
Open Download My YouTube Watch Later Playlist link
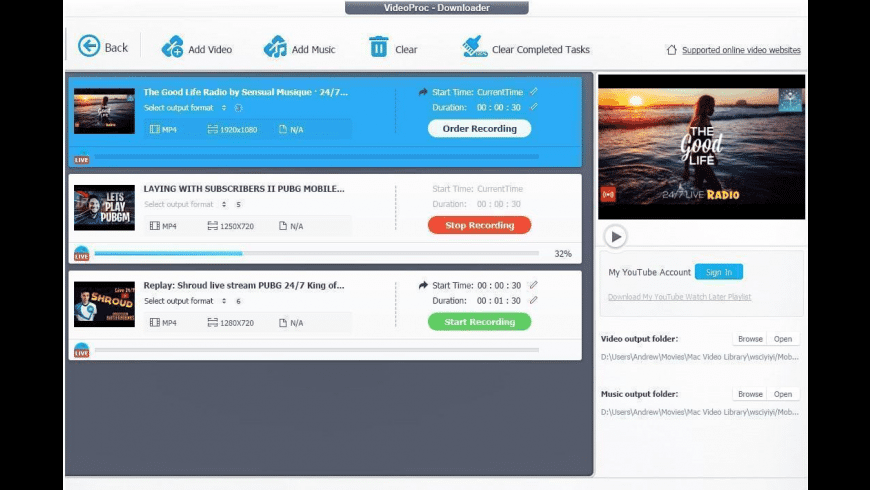pyautogui.click(x=679, y=297)
